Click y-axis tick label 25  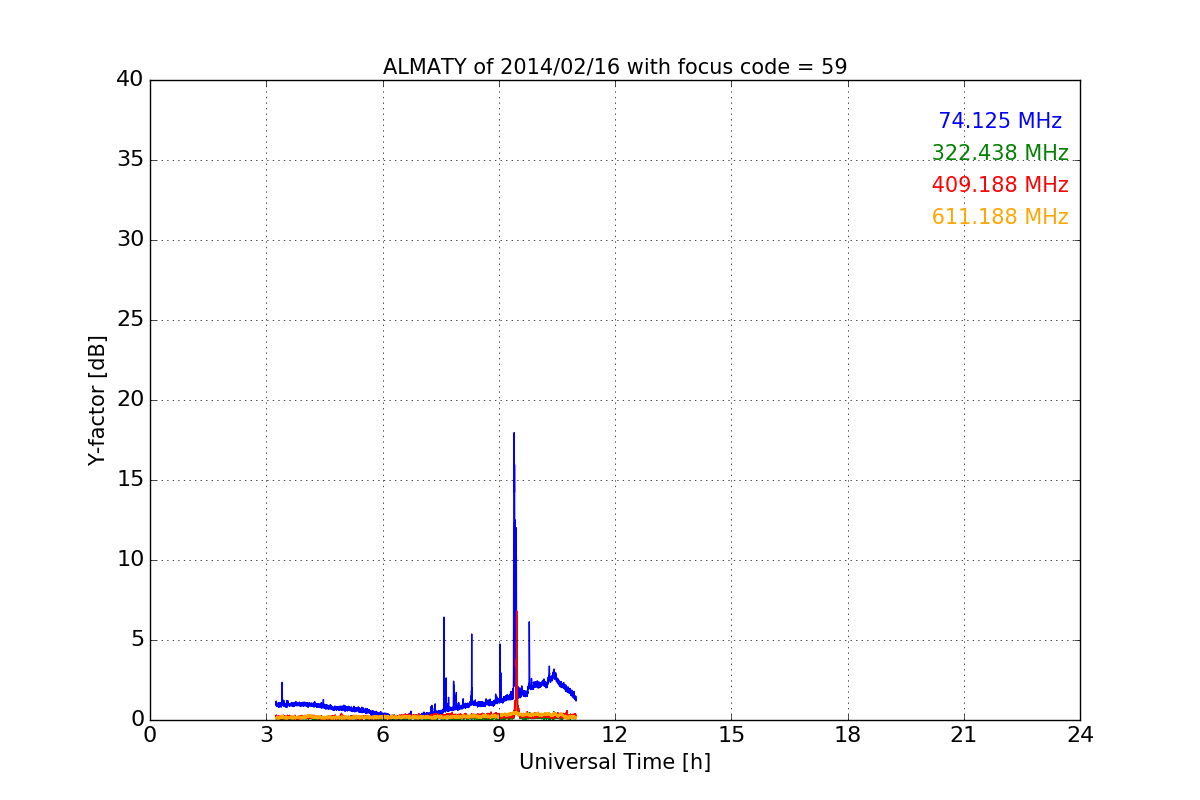point(130,320)
